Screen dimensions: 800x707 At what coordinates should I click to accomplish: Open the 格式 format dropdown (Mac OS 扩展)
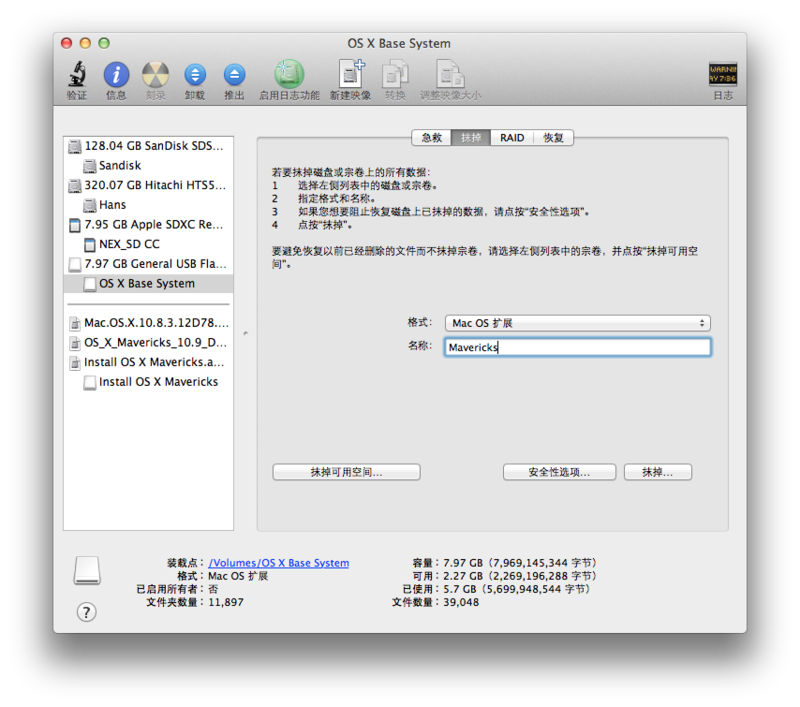tap(578, 323)
